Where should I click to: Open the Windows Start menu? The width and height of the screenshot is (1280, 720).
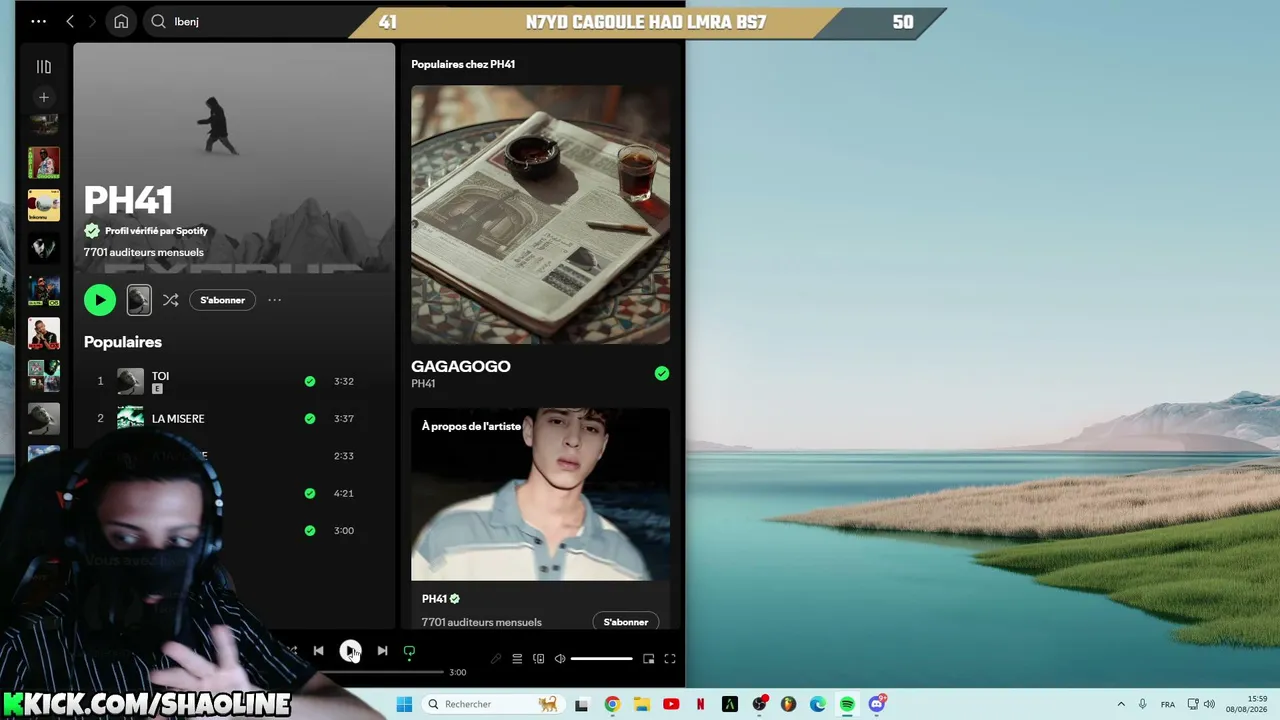(x=404, y=704)
